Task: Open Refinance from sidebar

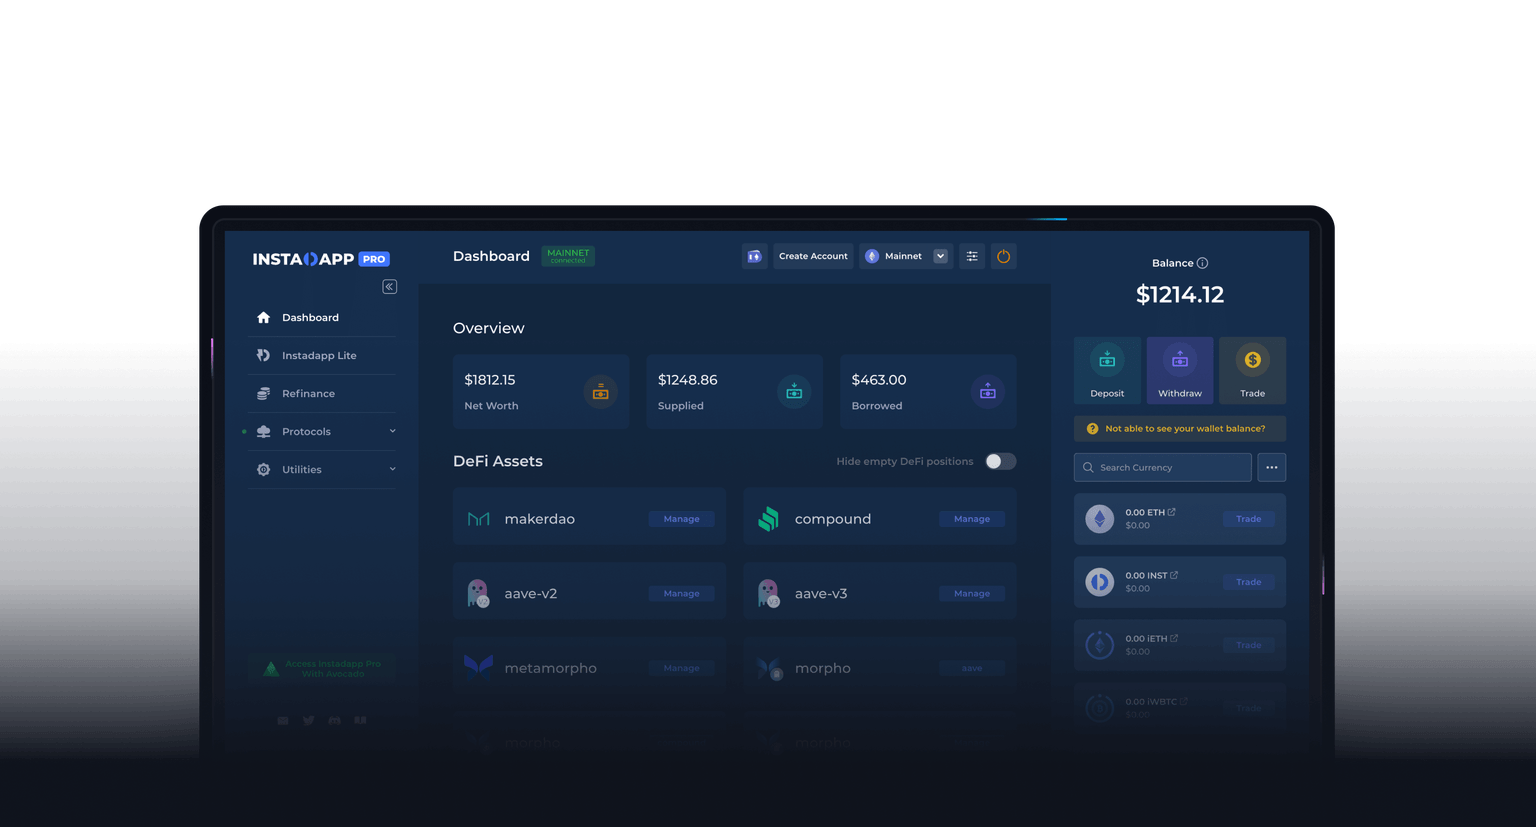Action: point(322,394)
